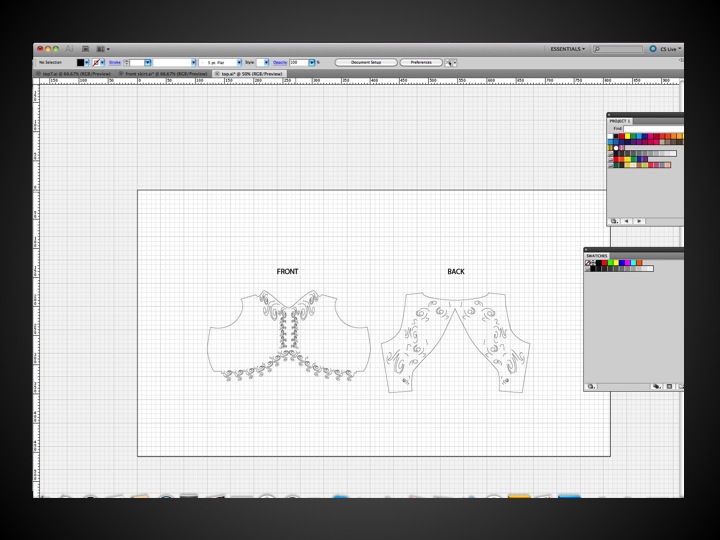Select grays color group folder in SWATCHES panel
720x540 pixels.
coord(587,269)
